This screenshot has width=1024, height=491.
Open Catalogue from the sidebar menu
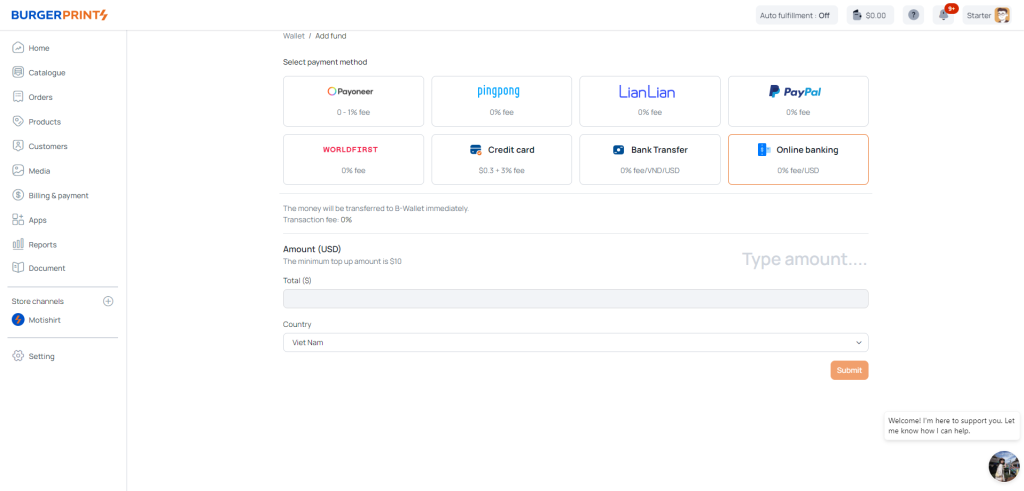point(46,72)
